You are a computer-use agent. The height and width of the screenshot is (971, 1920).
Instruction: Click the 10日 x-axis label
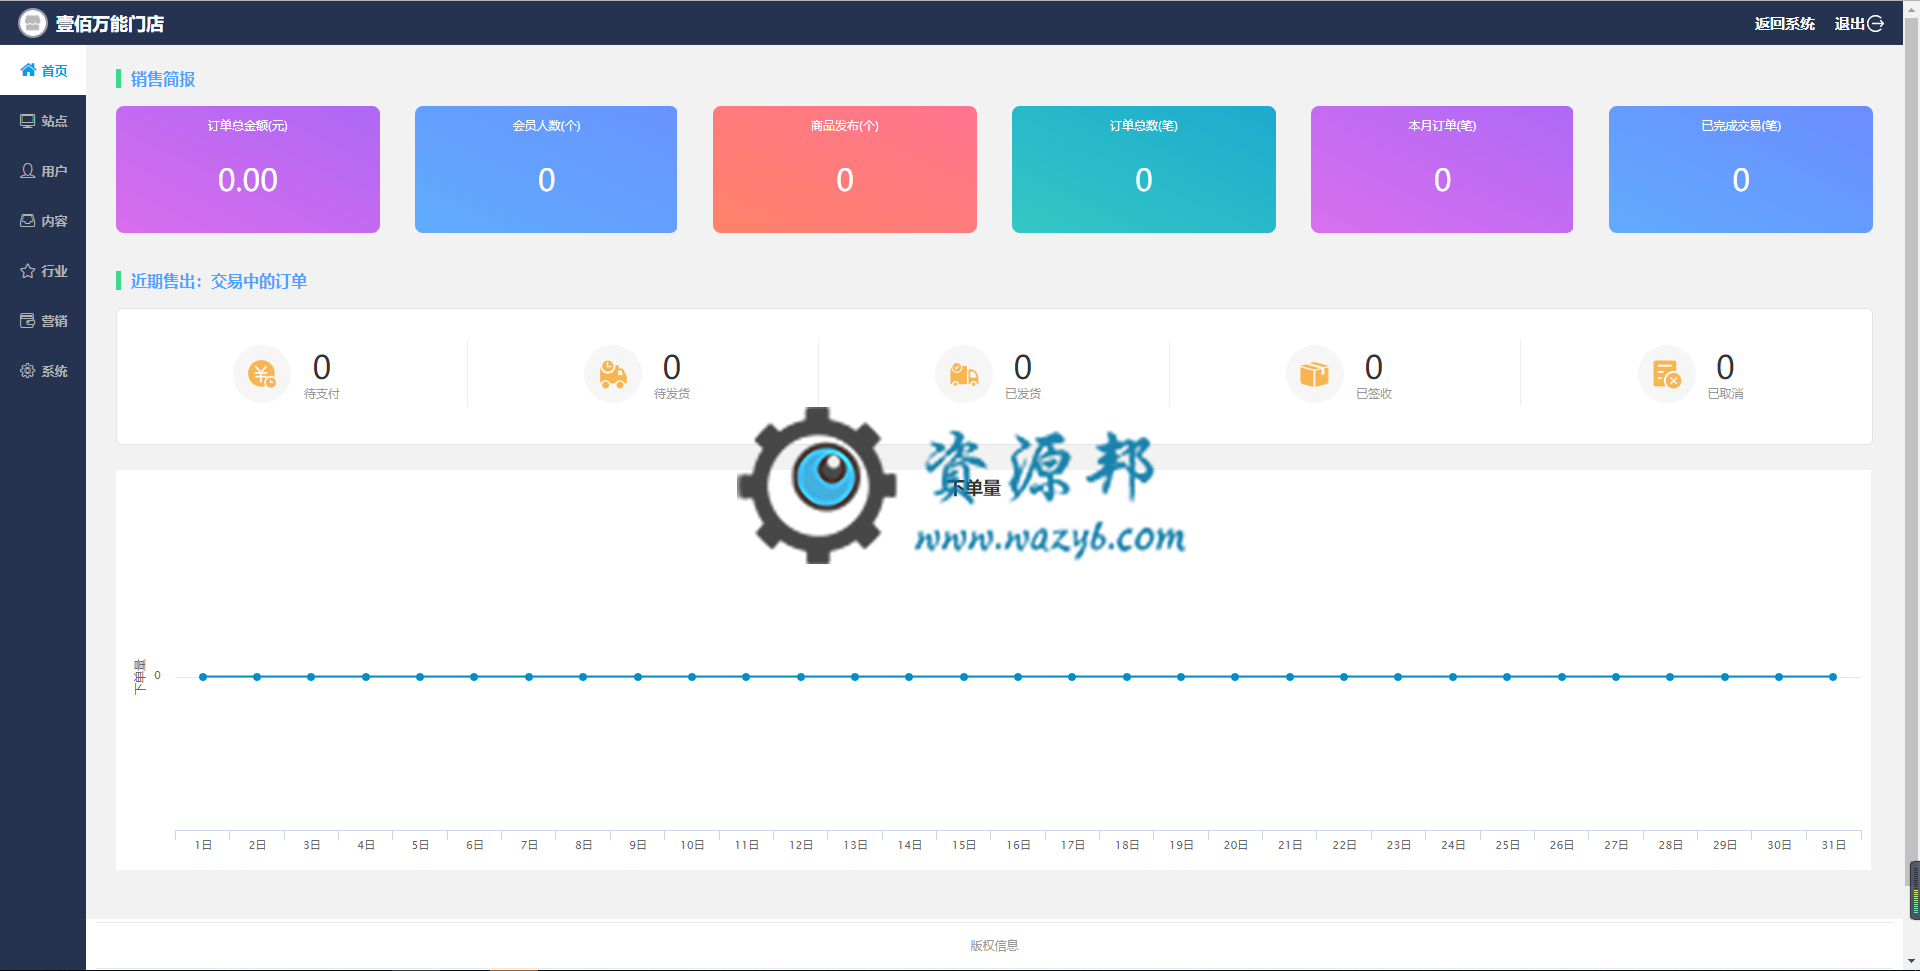692,845
